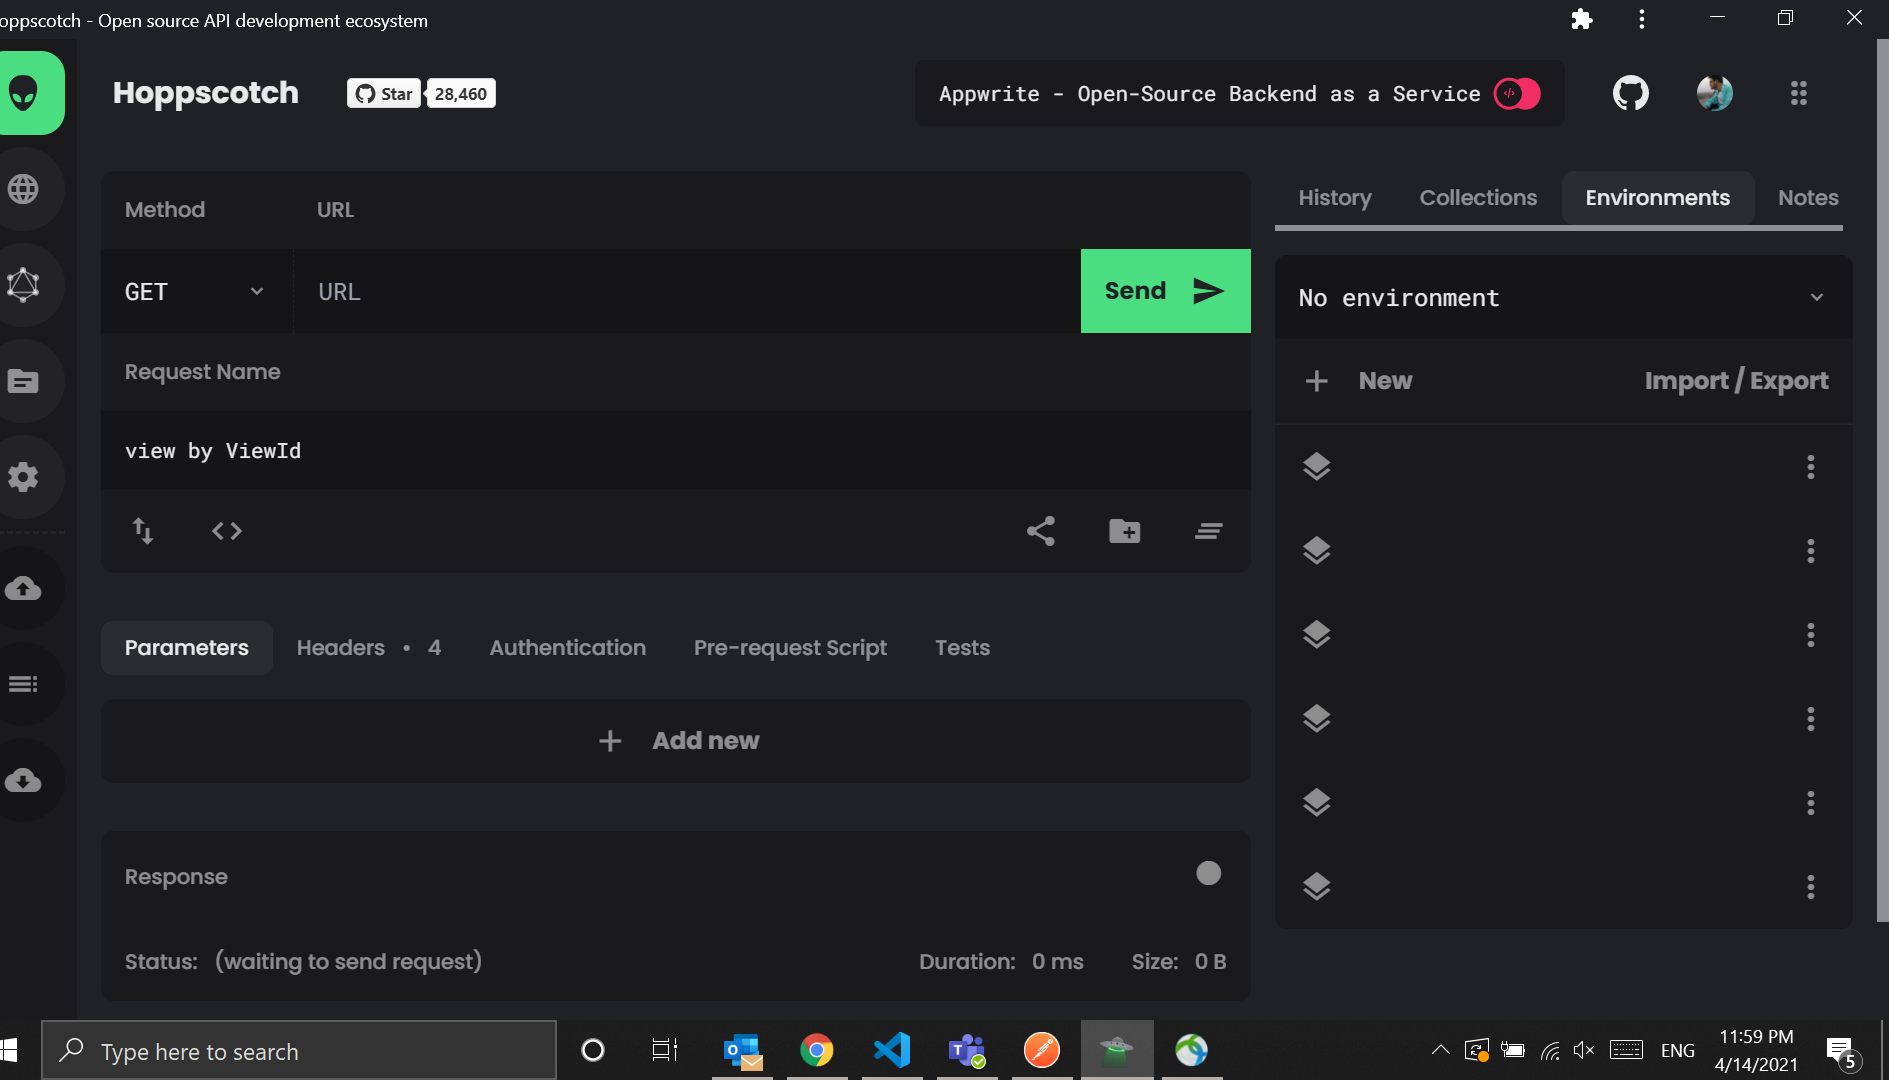Click the share request icon
The width and height of the screenshot is (1889, 1080).
click(x=1041, y=531)
